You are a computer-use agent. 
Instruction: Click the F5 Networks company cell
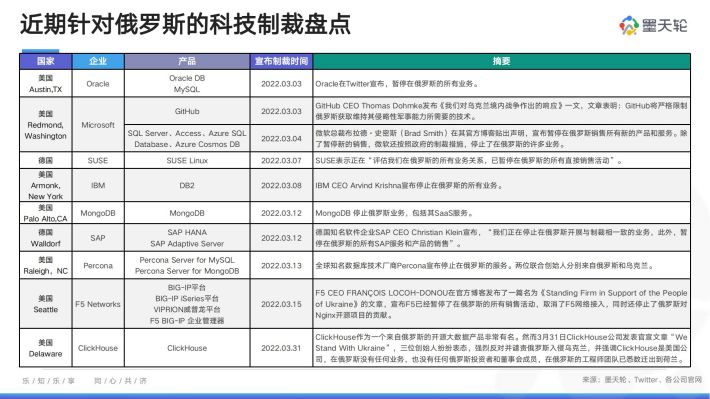[x=98, y=304]
